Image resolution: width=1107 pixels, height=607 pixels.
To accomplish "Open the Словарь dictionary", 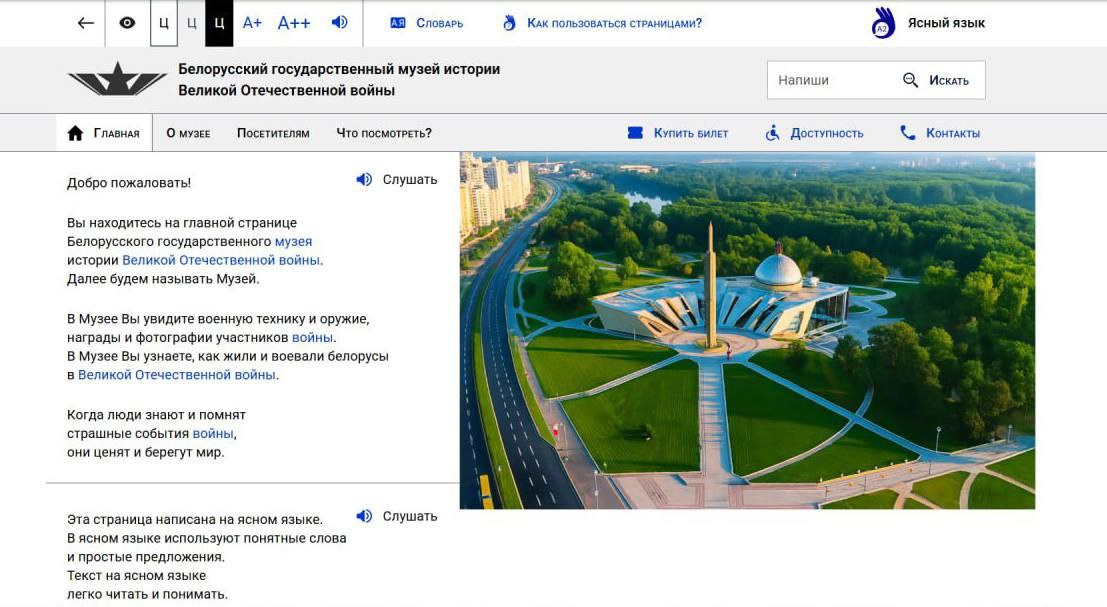I will (427, 23).
